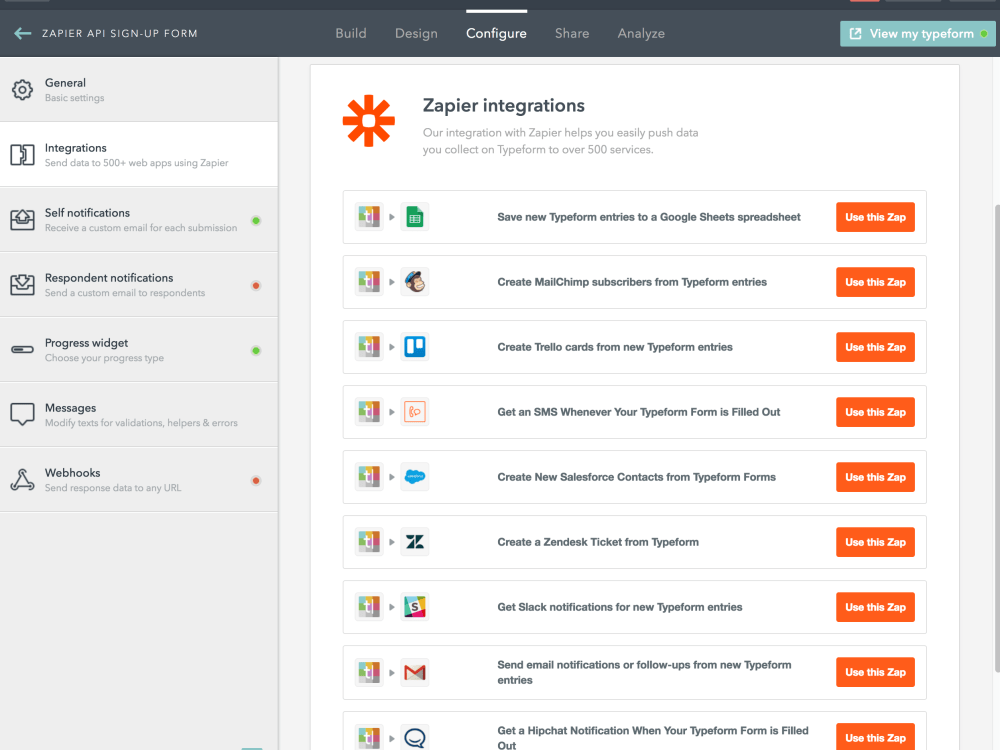Image resolution: width=1000 pixels, height=750 pixels.
Task: Click the back arrow icon in header
Action: click(22, 33)
